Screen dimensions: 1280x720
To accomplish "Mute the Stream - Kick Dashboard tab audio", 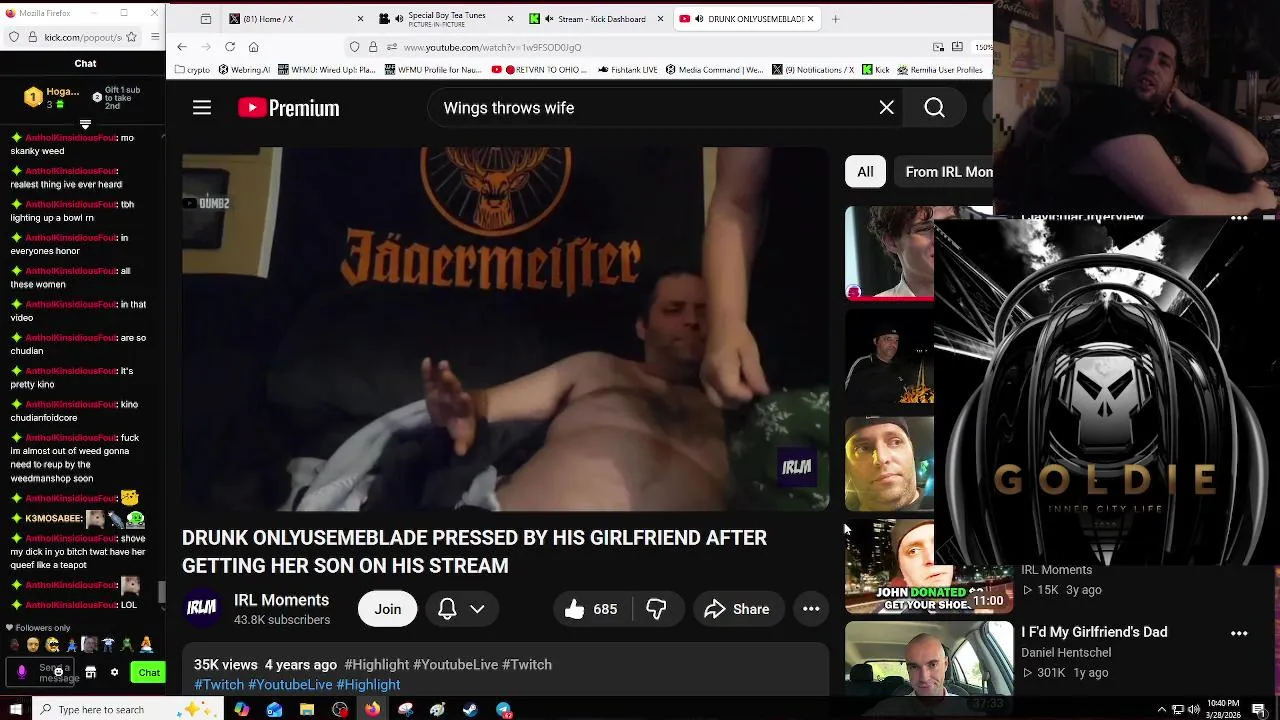I will pyautogui.click(x=548, y=19).
